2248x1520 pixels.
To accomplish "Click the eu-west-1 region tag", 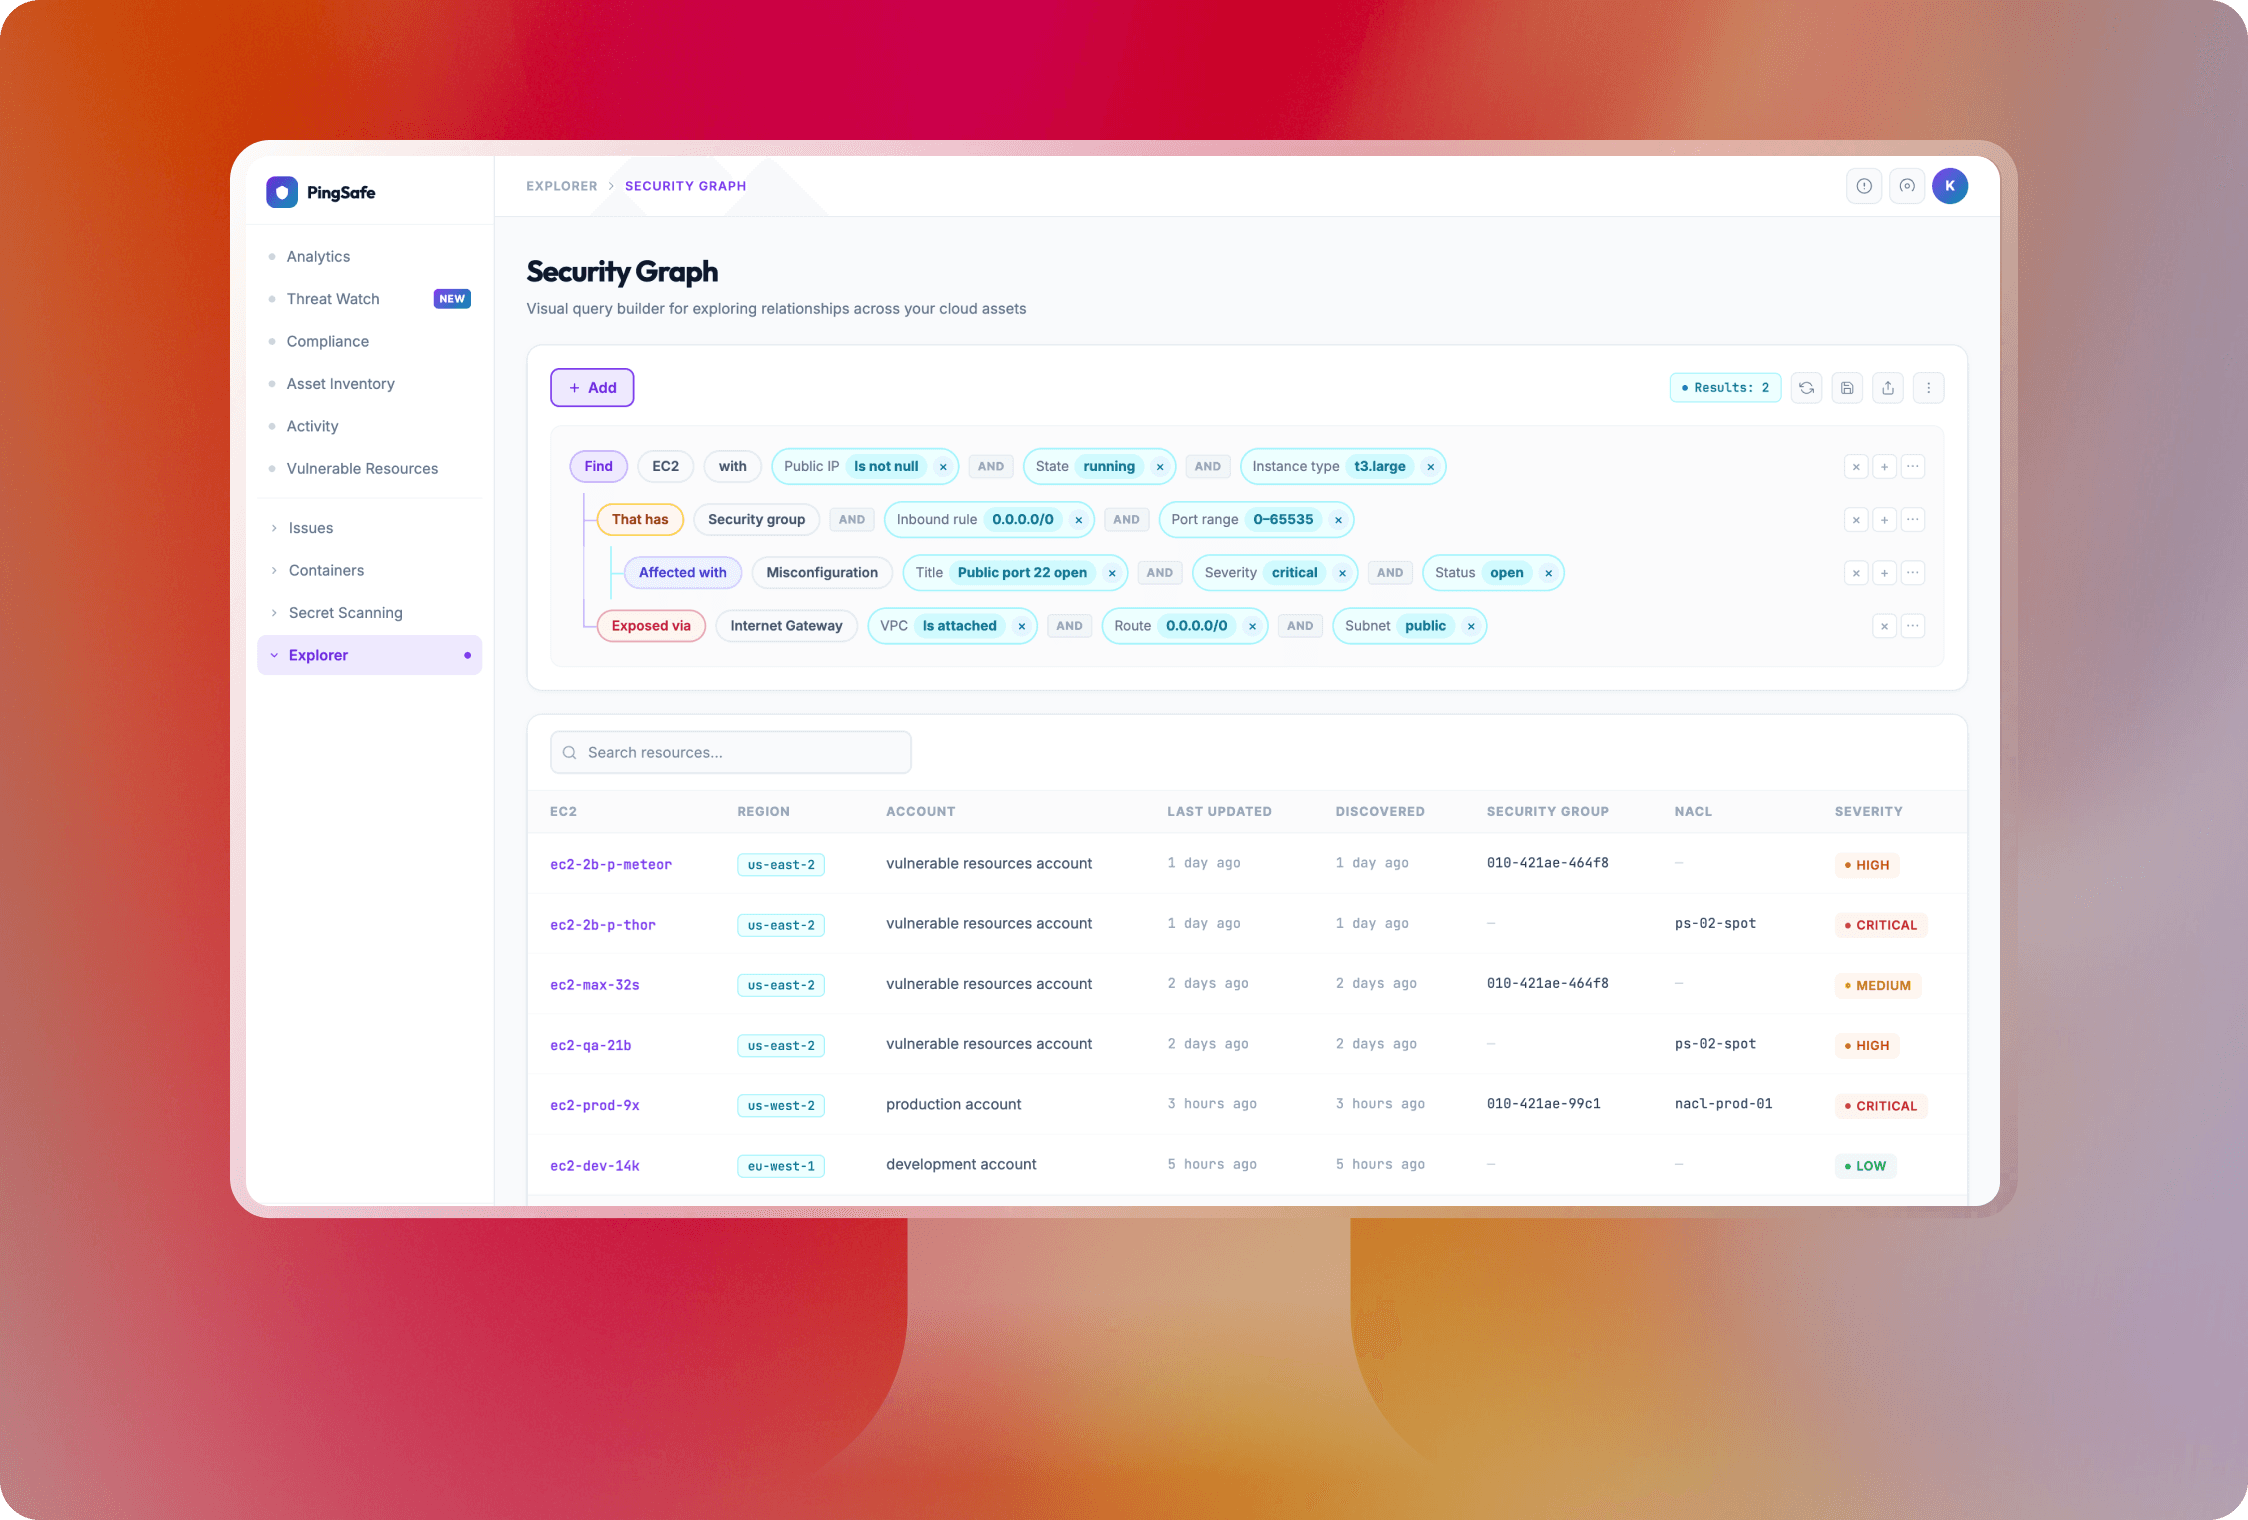I will 781,1166.
